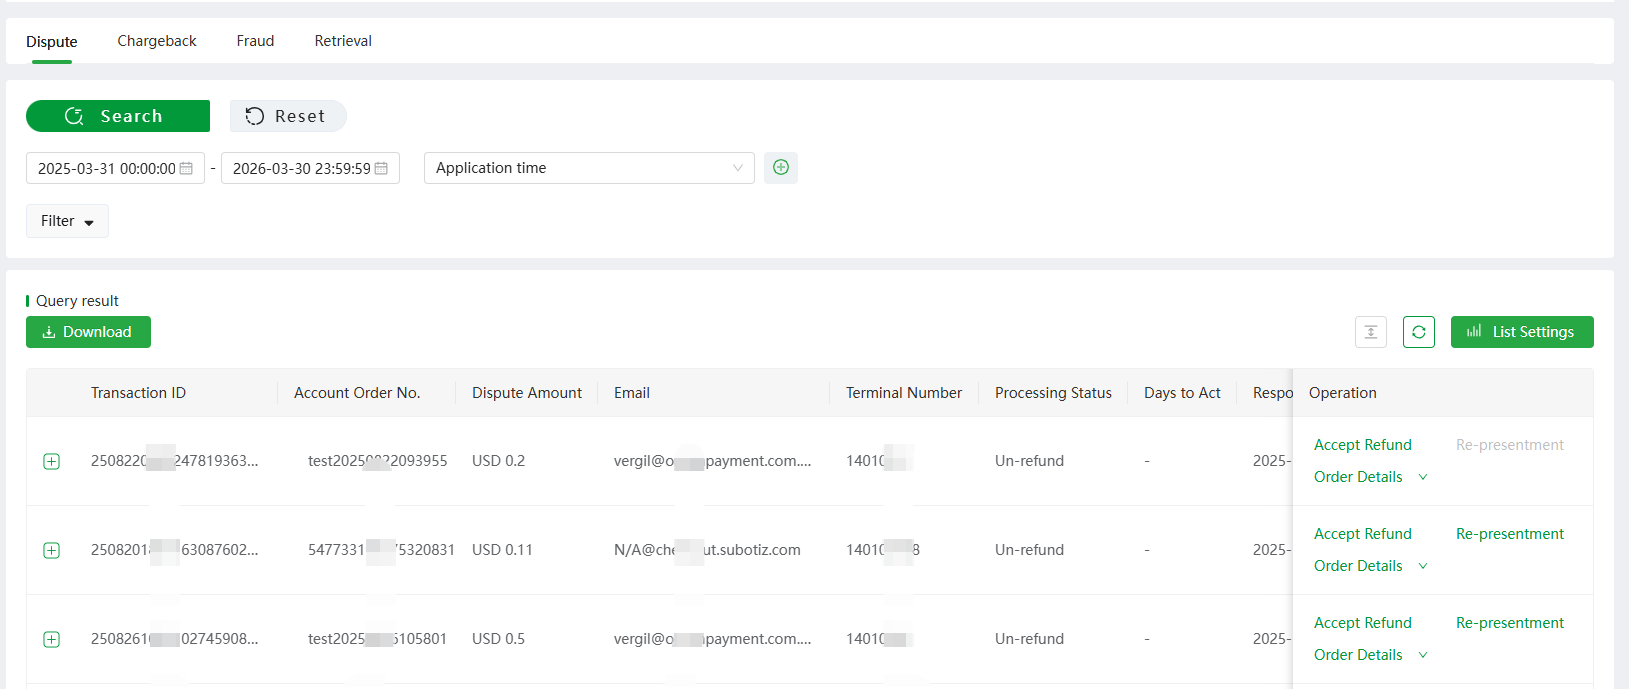Click greyed Re-presentment in USD 0.2 row
Screen dimensions: 1629x689
coord(1510,445)
